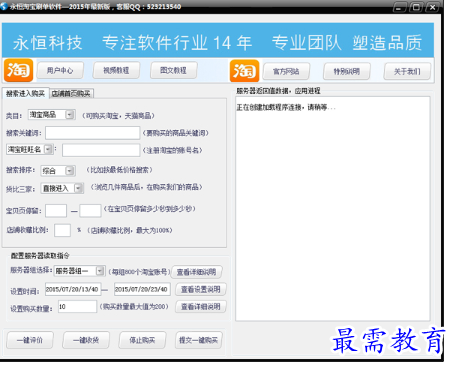Click the 停止购买 stop purchase button
The image size is (454, 372).
click(142, 340)
